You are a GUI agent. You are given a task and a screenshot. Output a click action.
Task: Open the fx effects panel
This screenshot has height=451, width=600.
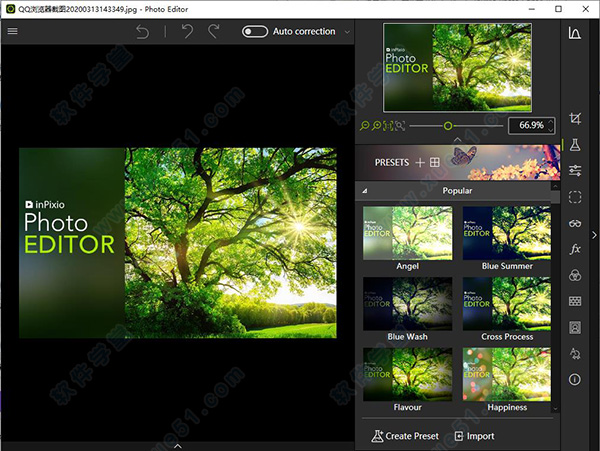(x=575, y=249)
